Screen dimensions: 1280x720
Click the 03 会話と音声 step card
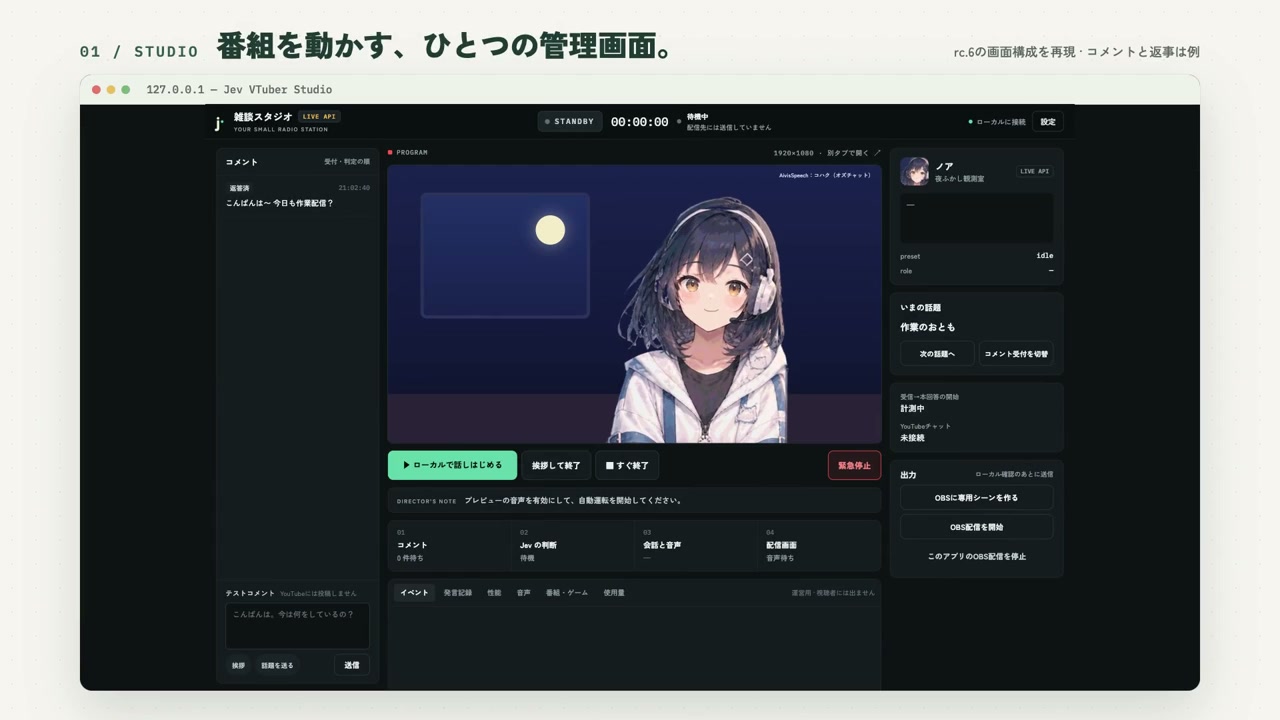tap(695, 545)
